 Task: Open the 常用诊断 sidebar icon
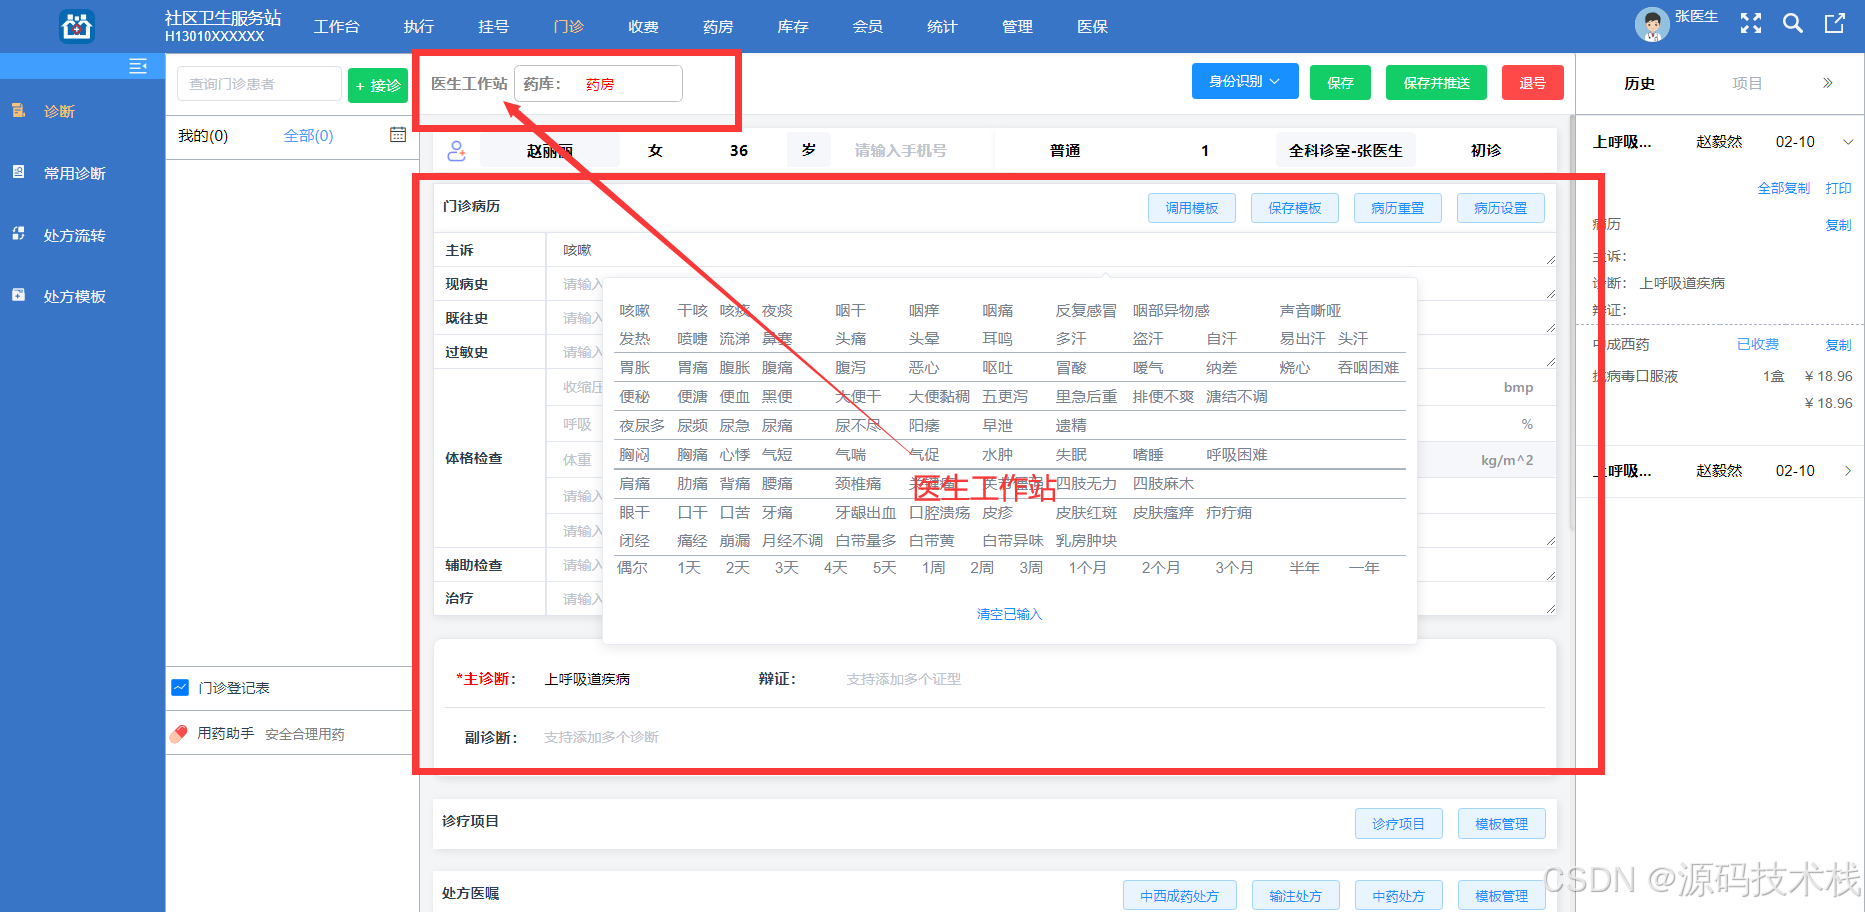point(18,172)
